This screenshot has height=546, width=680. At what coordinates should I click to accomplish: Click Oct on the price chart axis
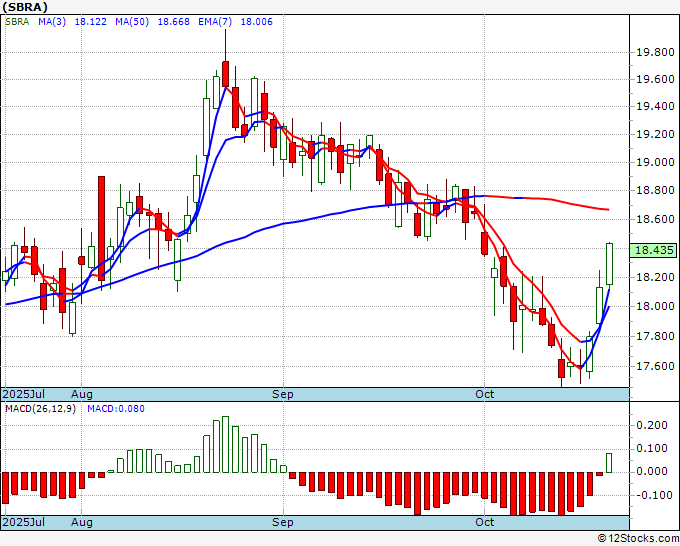pyautogui.click(x=484, y=394)
